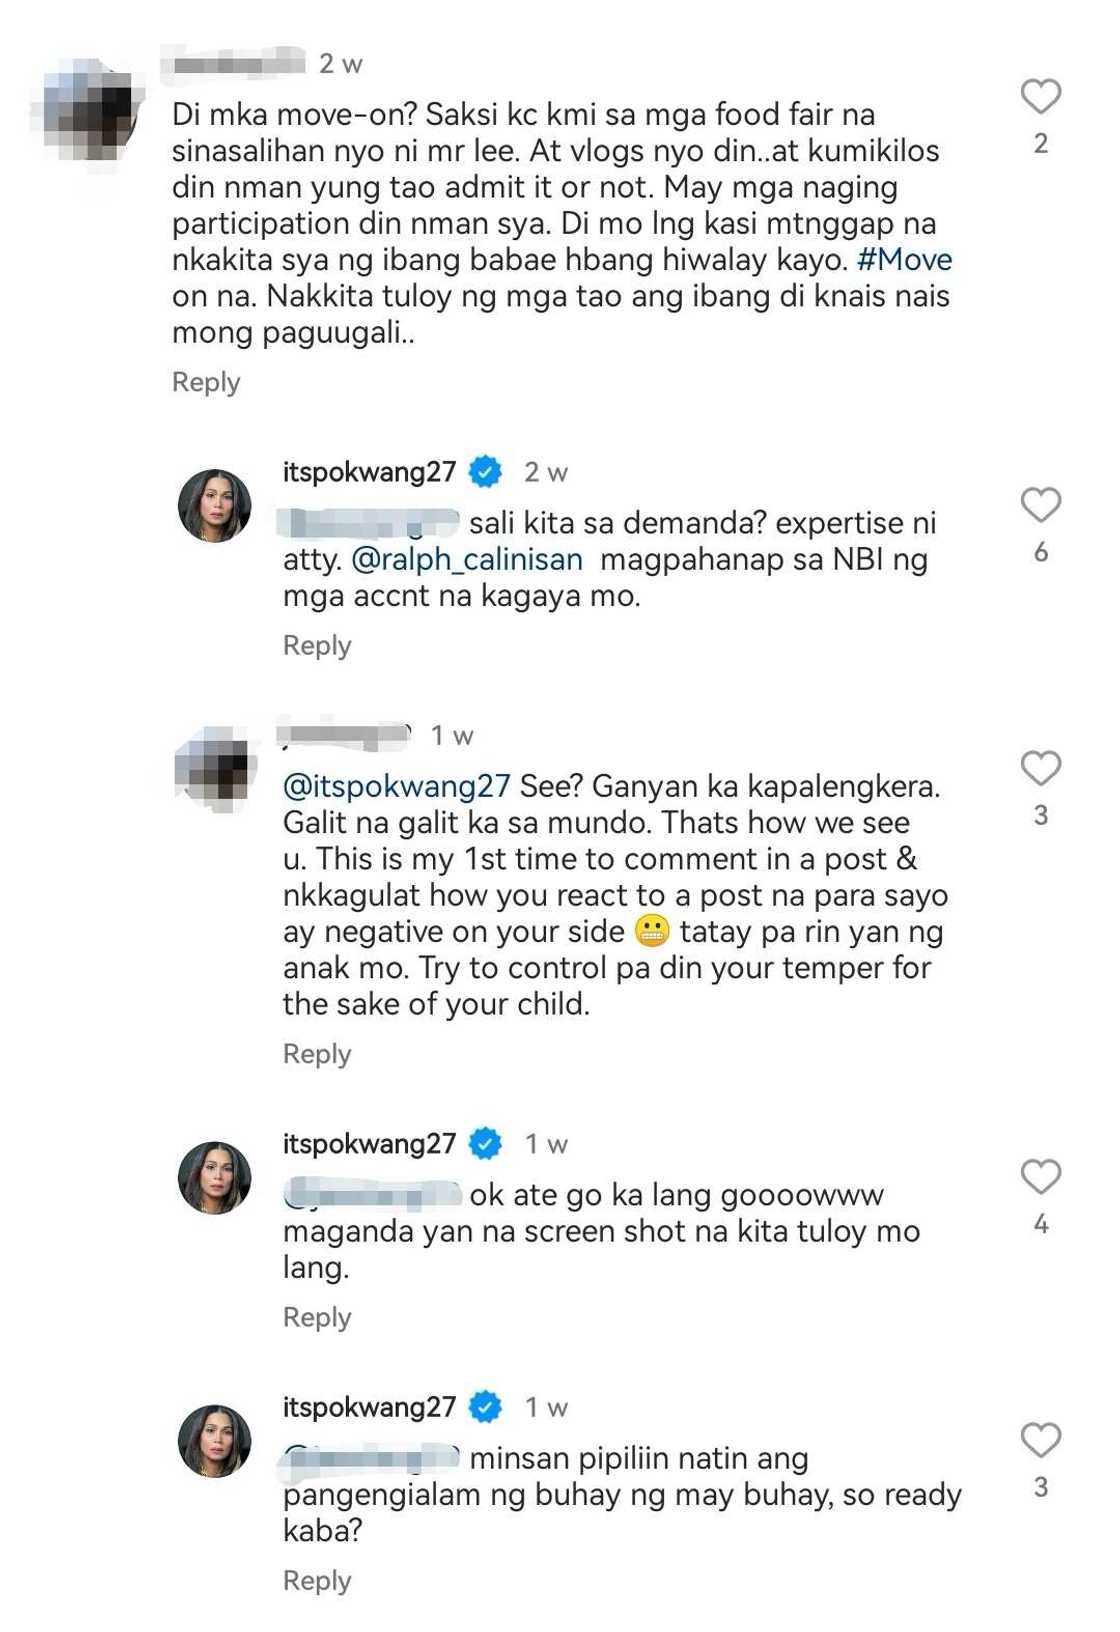
Task: Reply to the 'kapalengkera' comment
Action: [318, 1053]
